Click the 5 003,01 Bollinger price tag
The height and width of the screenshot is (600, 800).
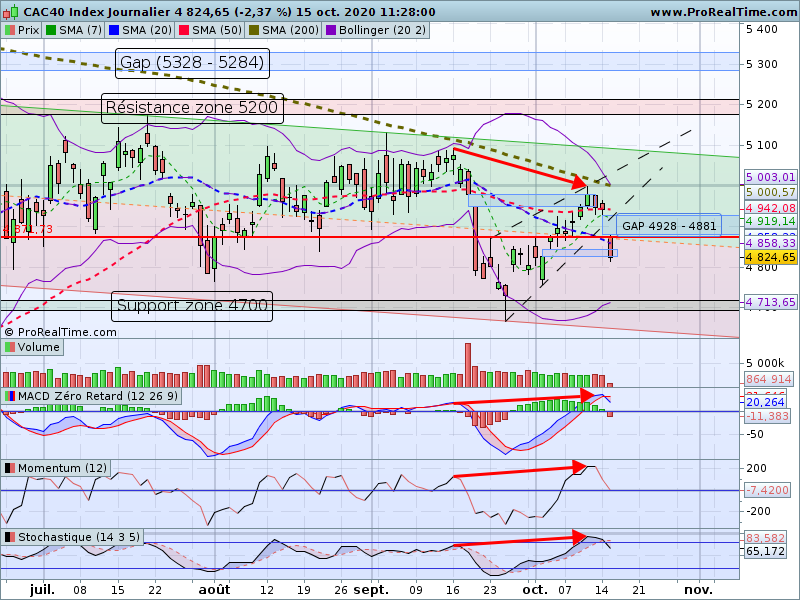[x=770, y=178]
